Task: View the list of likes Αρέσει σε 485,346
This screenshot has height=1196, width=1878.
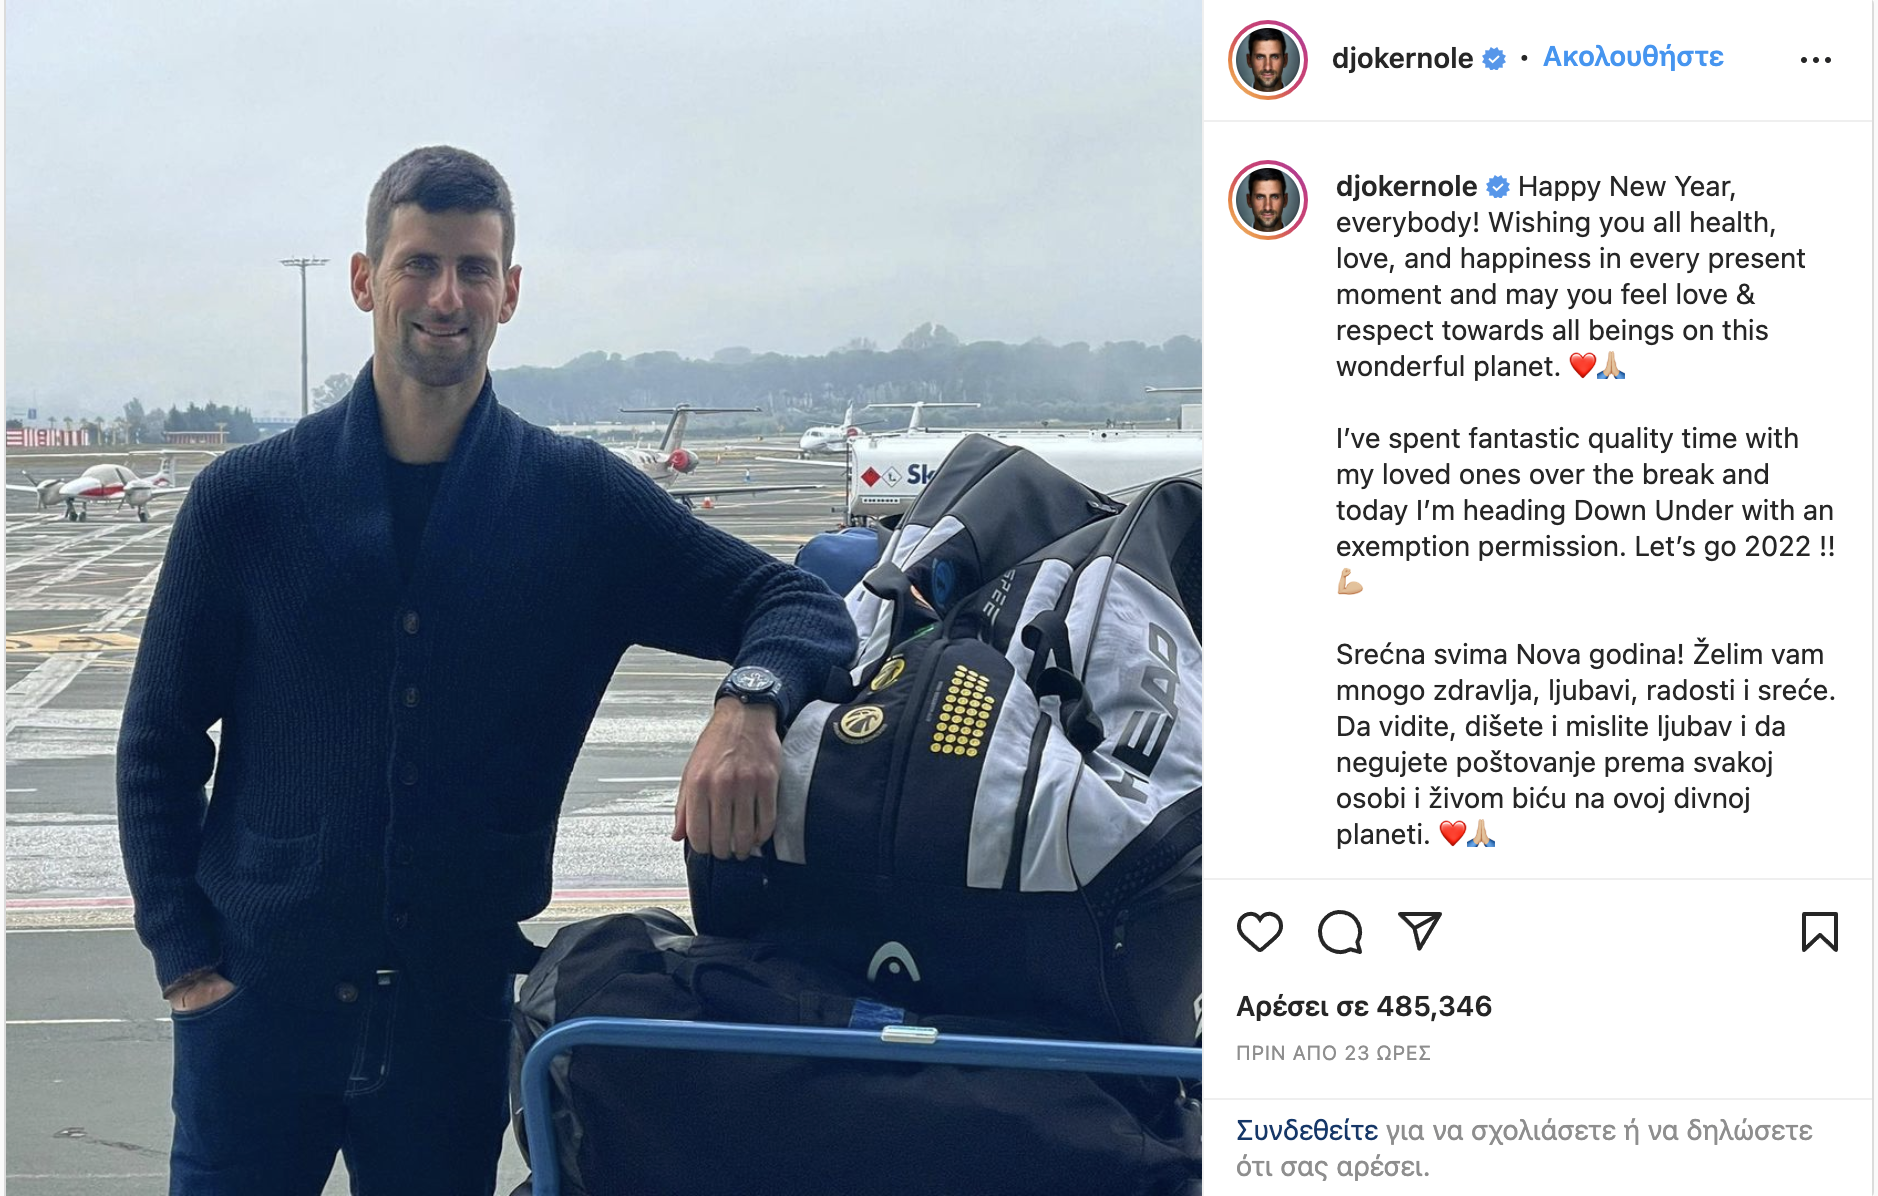Action: 1363,1006
